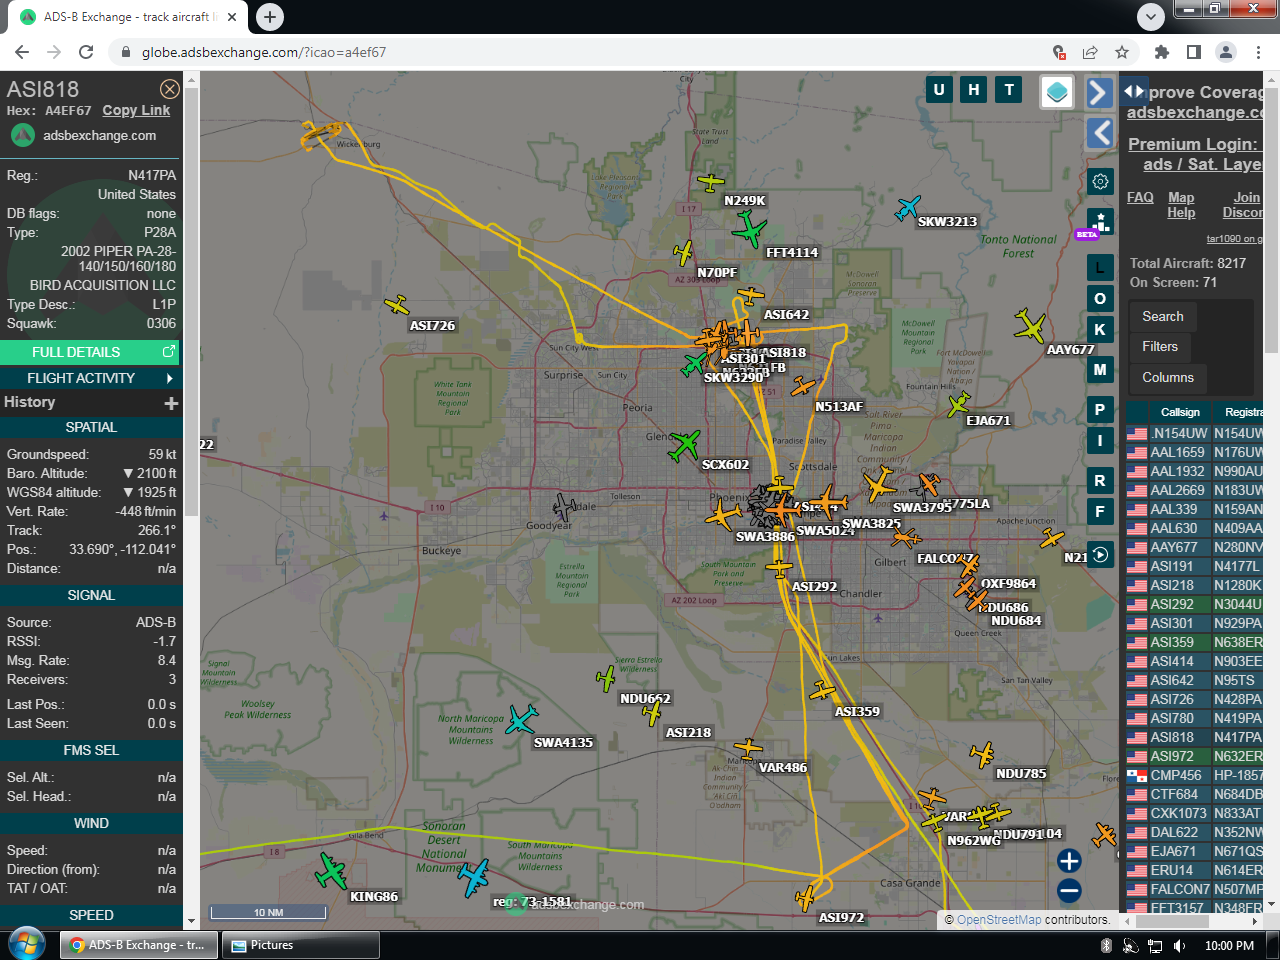
Task: Open map settings gear
Action: [x=1100, y=181]
